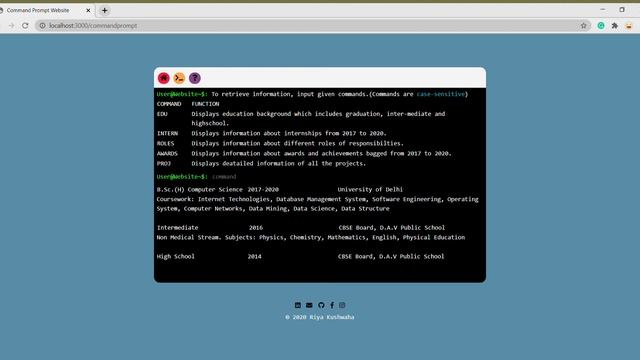The height and width of the screenshot is (360, 640).
Task: Click the PROJ command text
Action: (x=164, y=164)
